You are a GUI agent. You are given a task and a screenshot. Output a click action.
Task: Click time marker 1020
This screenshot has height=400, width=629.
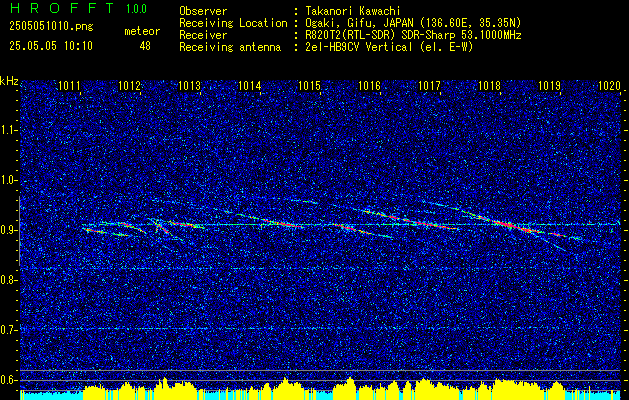pyautogui.click(x=609, y=86)
